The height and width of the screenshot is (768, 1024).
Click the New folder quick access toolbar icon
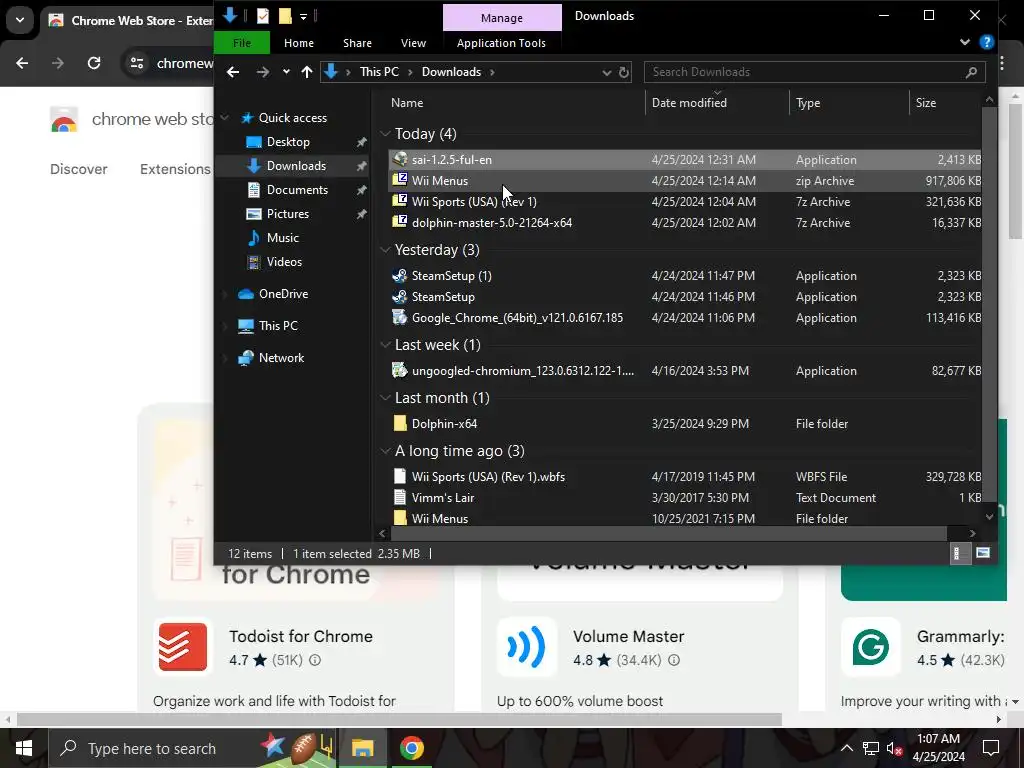tap(285, 16)
